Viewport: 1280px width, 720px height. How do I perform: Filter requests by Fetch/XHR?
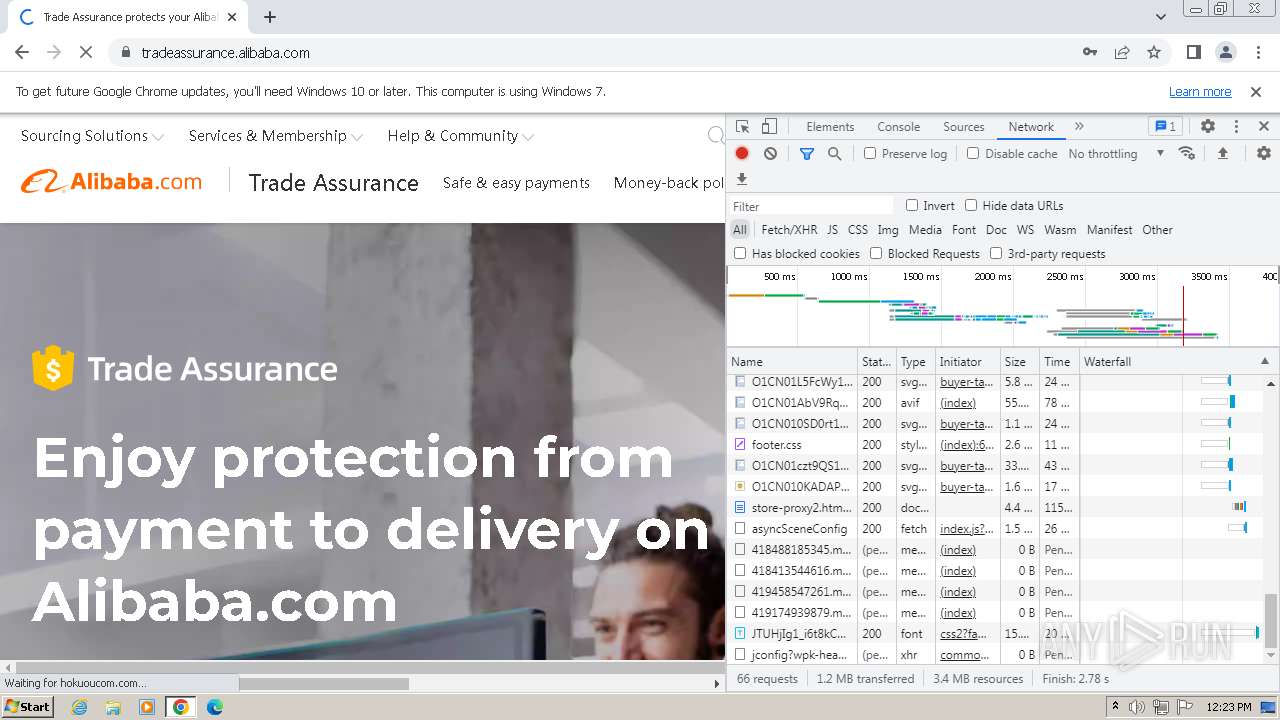click(789, 229)
